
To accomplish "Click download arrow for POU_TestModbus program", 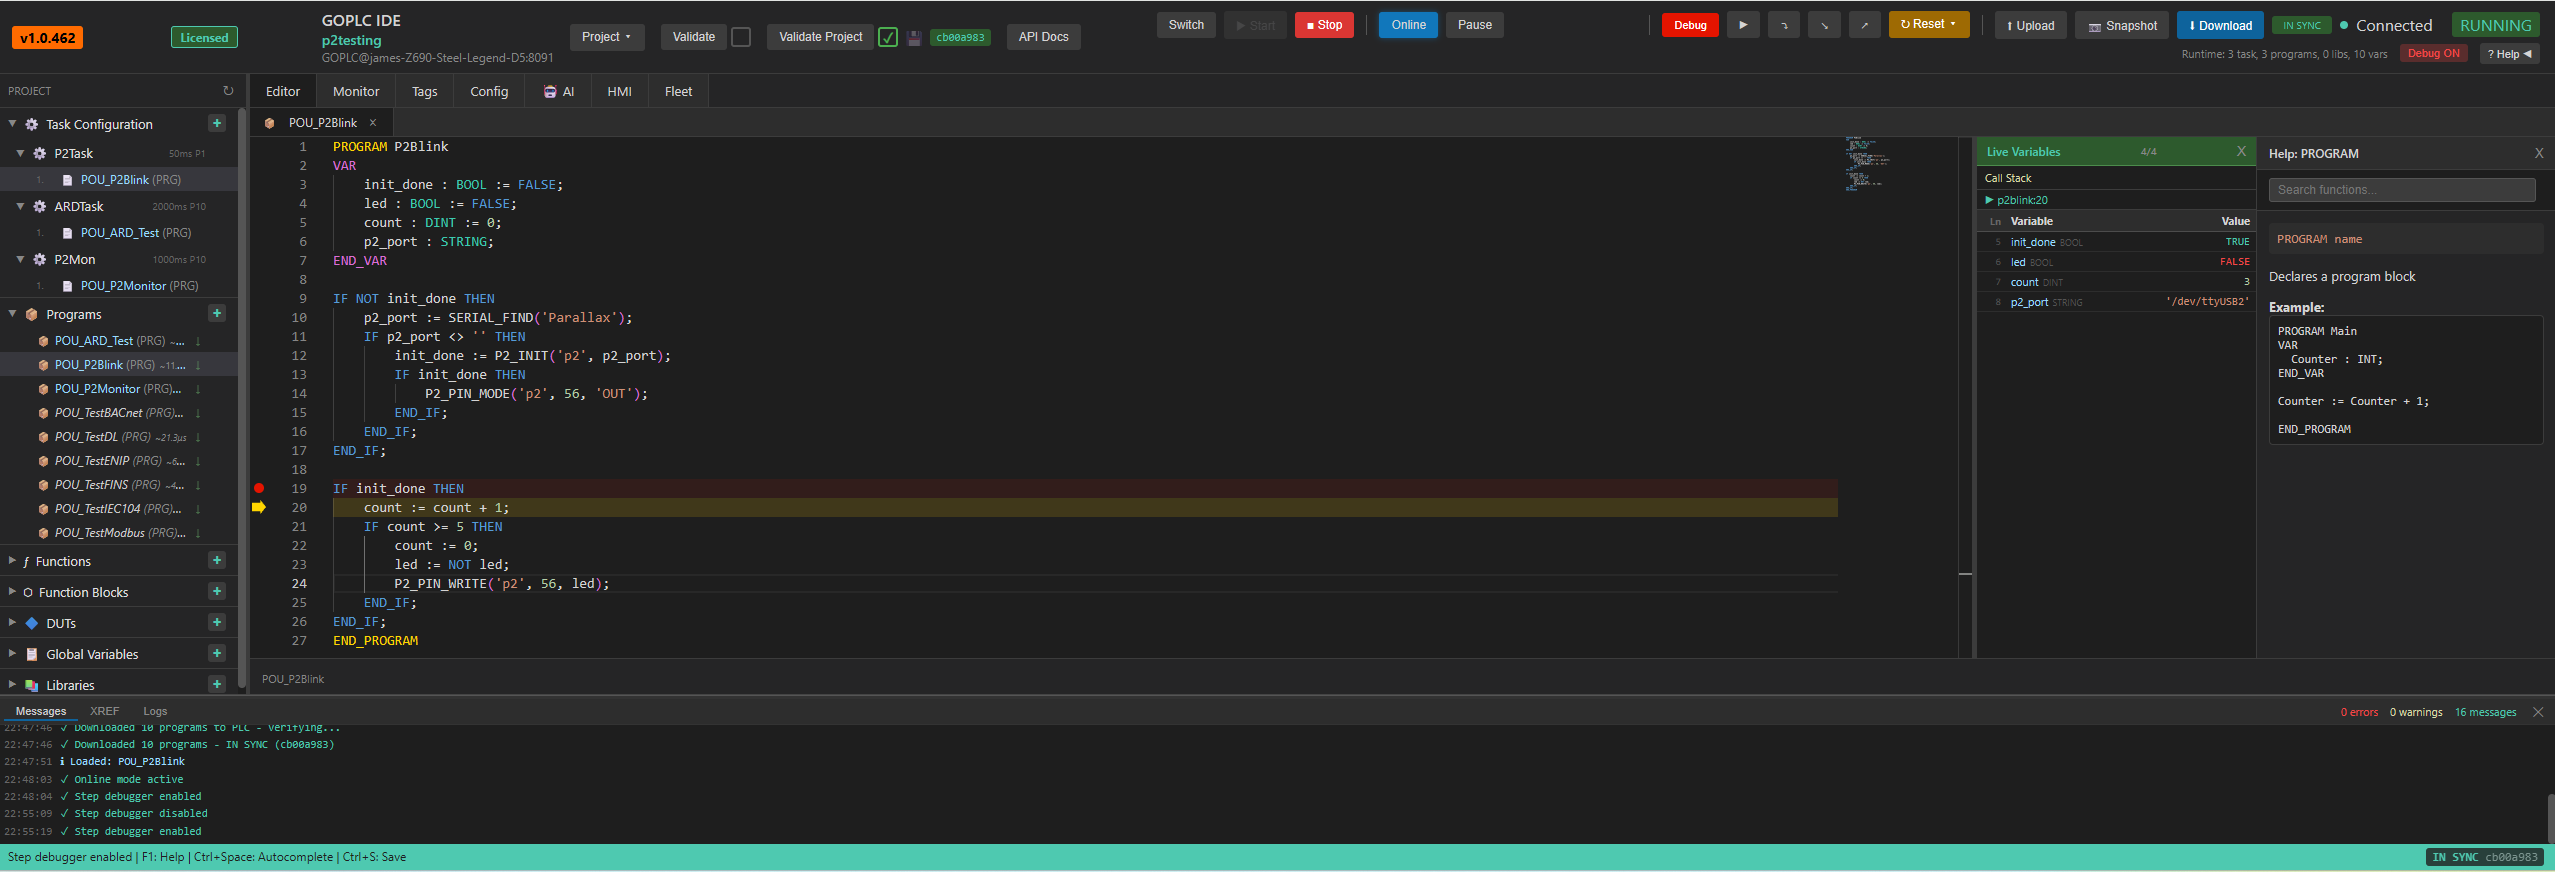I will click(198, 533).
